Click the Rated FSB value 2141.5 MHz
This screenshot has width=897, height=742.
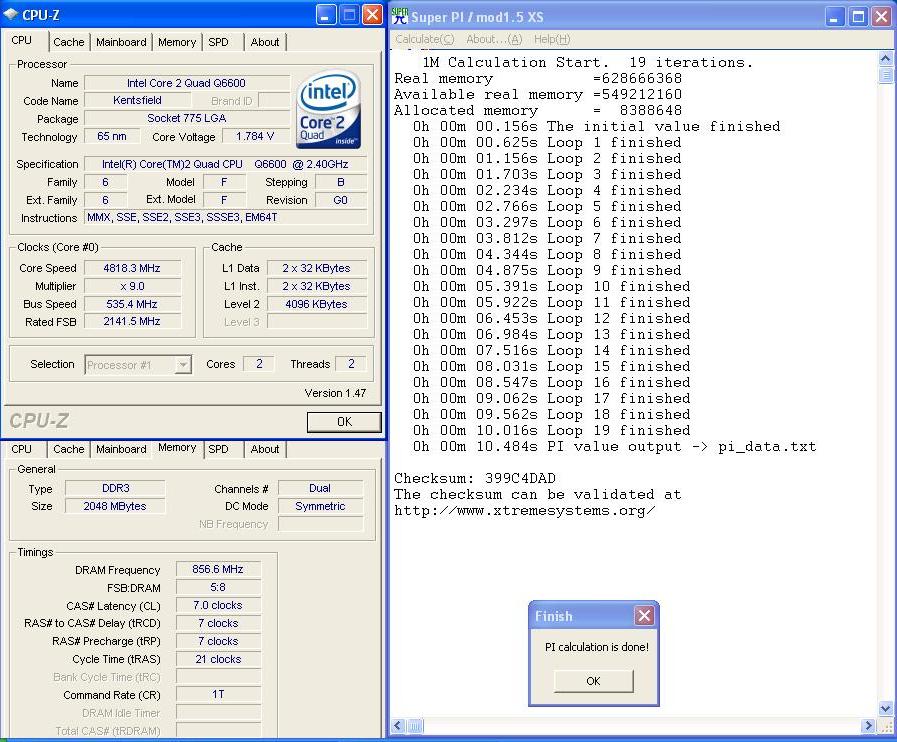[x=132, y=321]
